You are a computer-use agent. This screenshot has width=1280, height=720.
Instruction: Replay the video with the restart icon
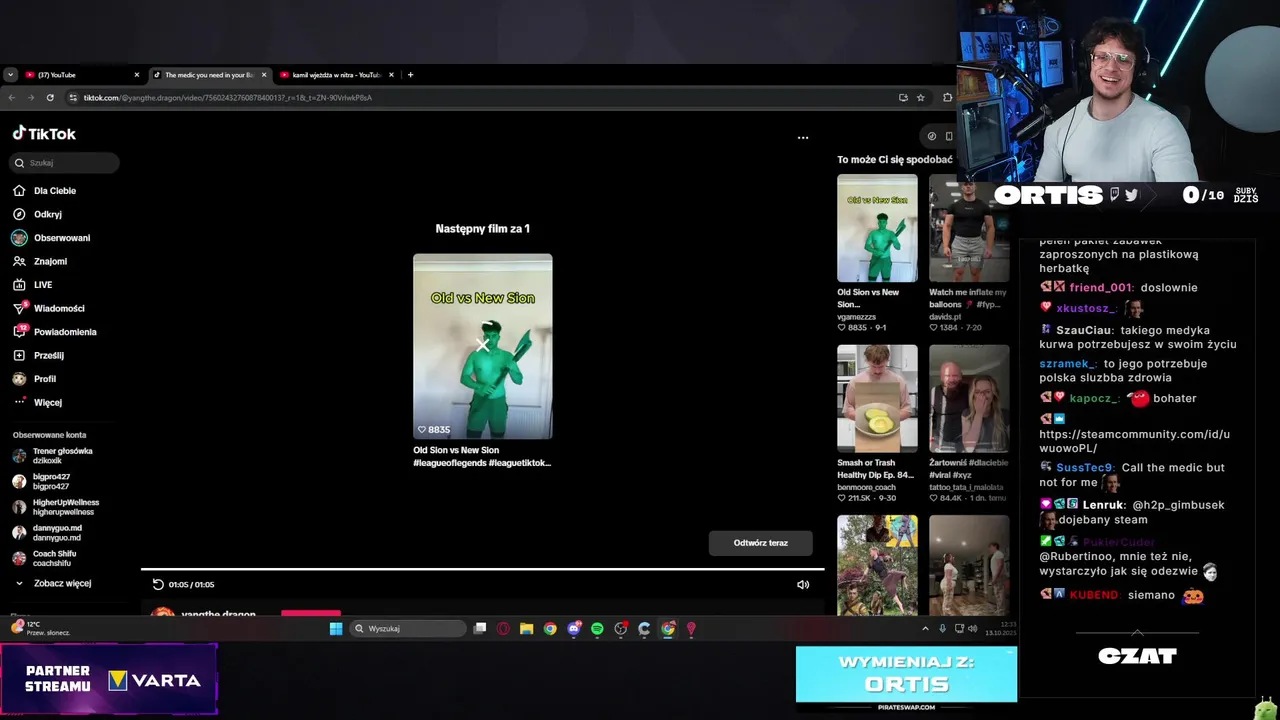[x=157, y=584]
